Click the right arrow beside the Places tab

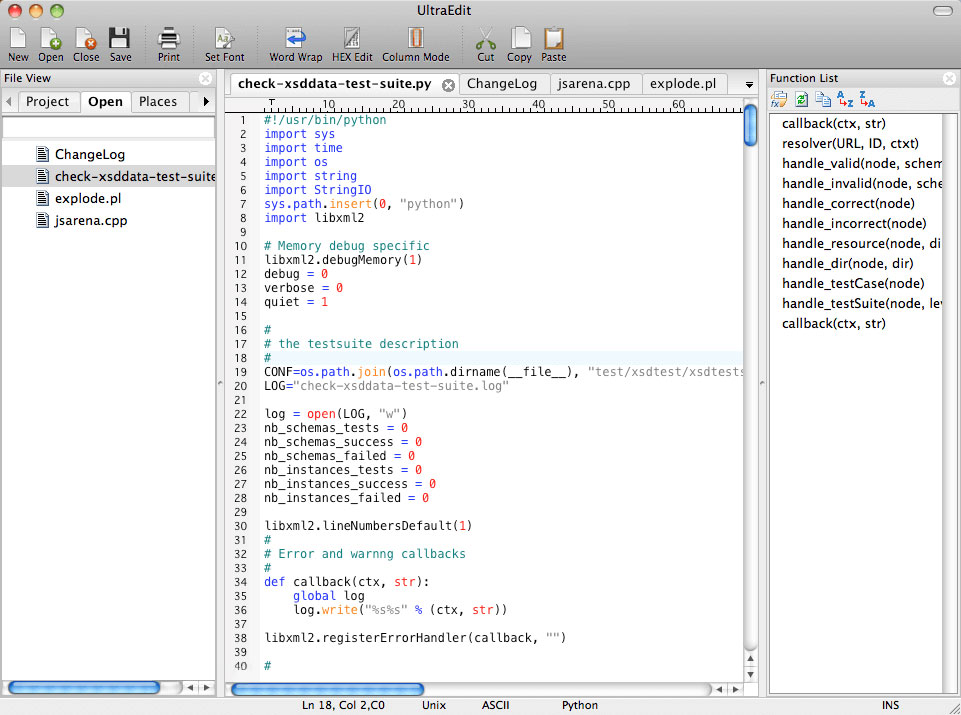tap(206, 101)
